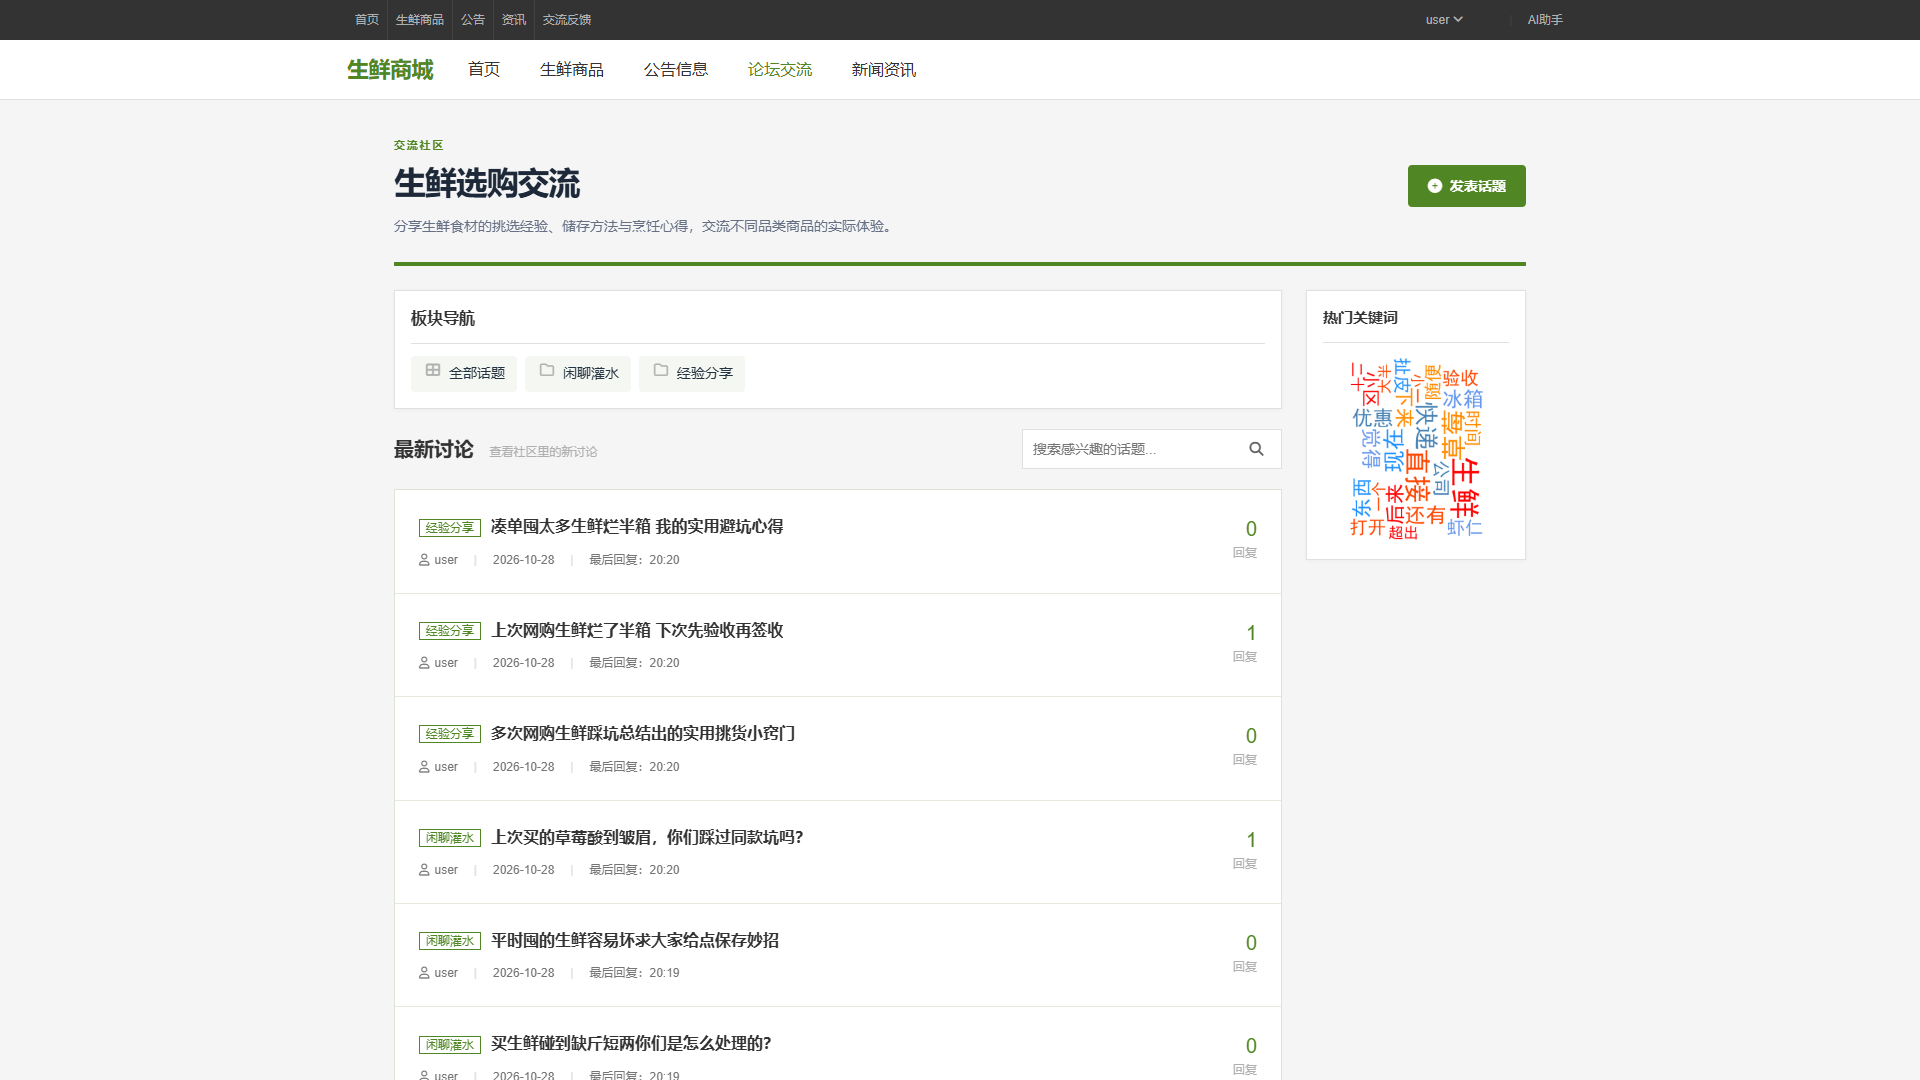Open post 凑单囤太多生鲜烂半箱 我的实用避坑心得

[637, 527]
